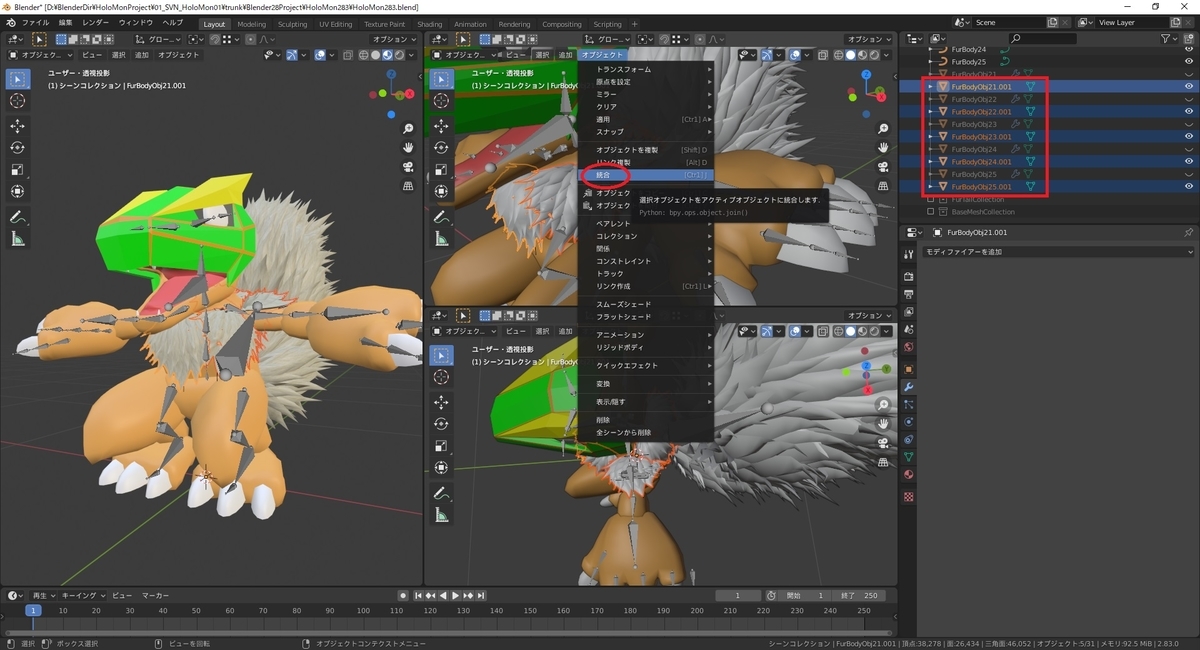Screen dimensions: 1200x650
Task: Expand FurBodyObj23.001 in outliner
Action: 931,137
